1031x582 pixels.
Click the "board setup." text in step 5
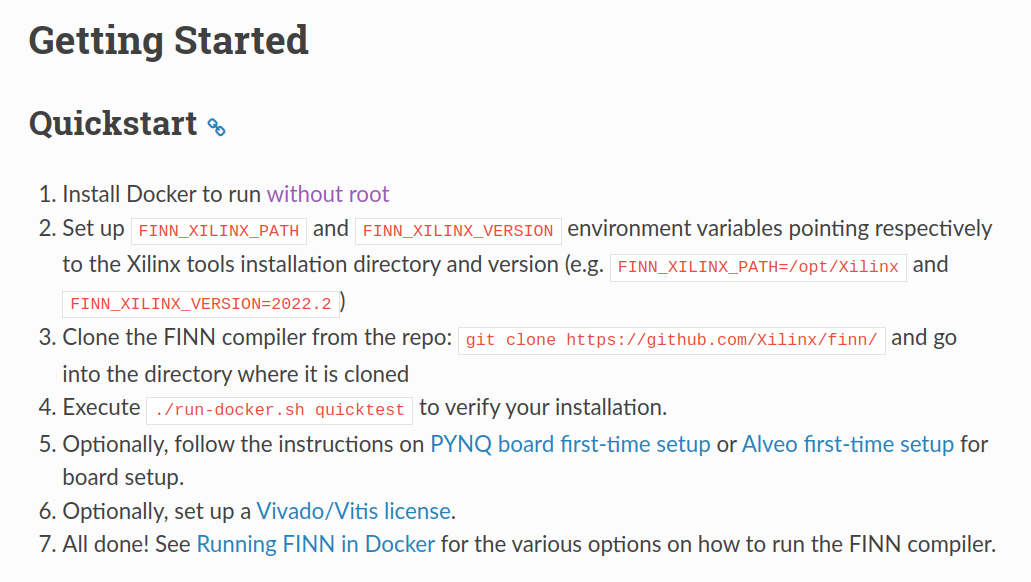pyautogui.click(x=123, y=477)
